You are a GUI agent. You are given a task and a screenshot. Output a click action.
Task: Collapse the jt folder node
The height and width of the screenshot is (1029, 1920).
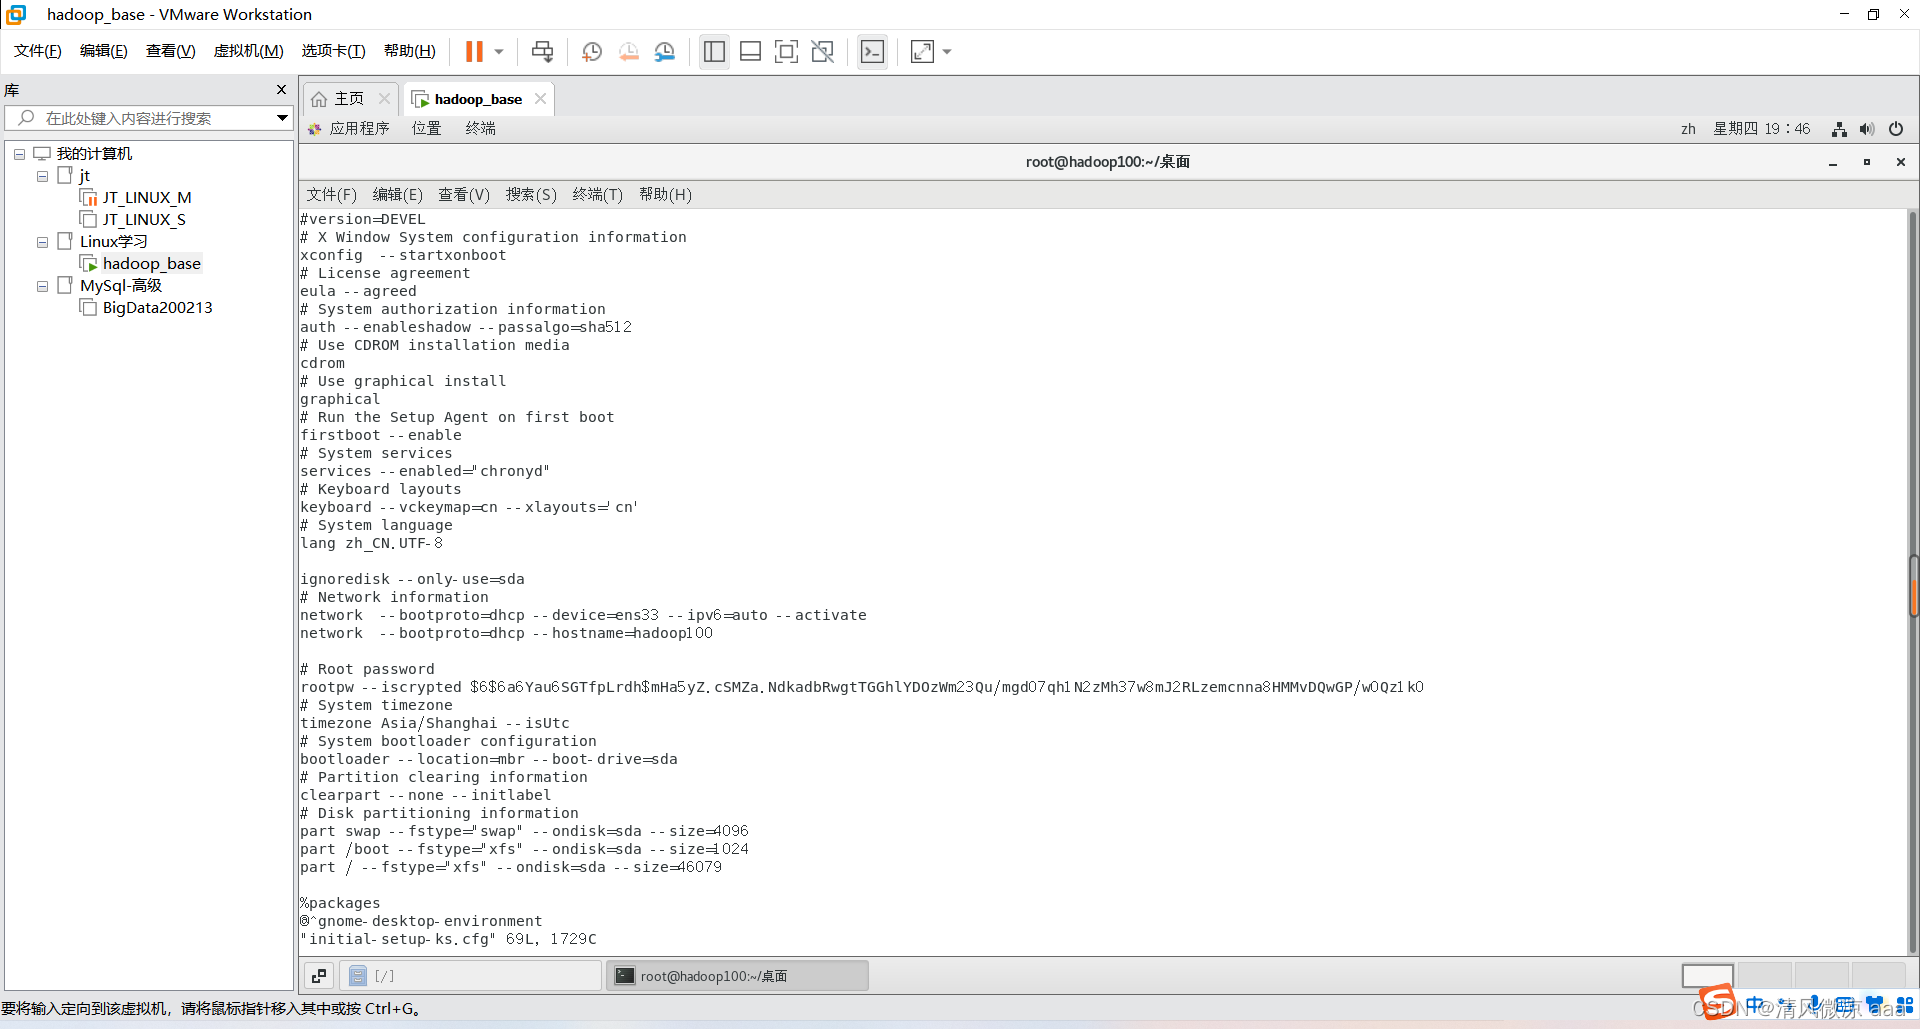(x=42, y=176)
